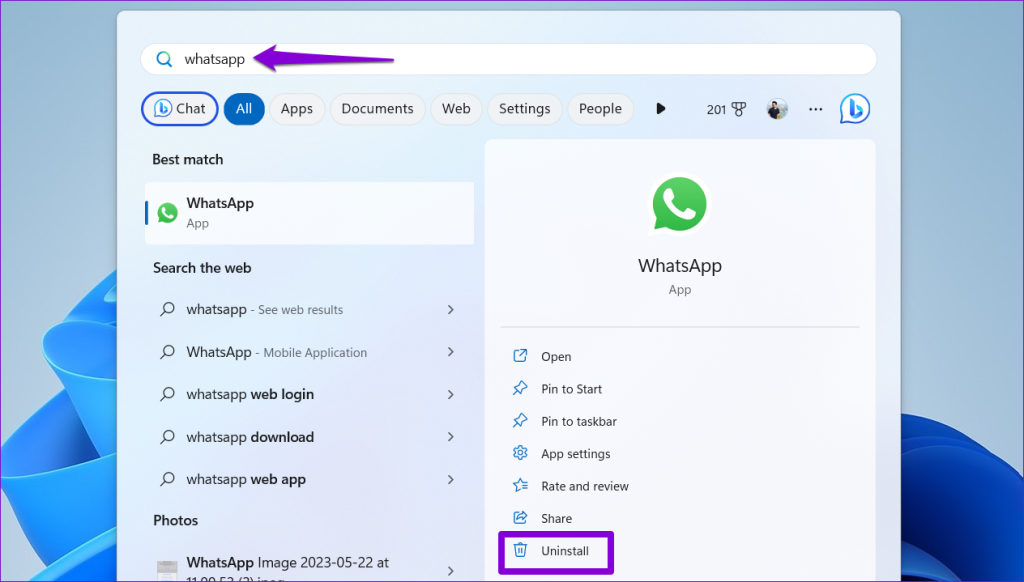
Task: Click search icon beside 'whatsapp web login'
Action: [x=167, y=394]
